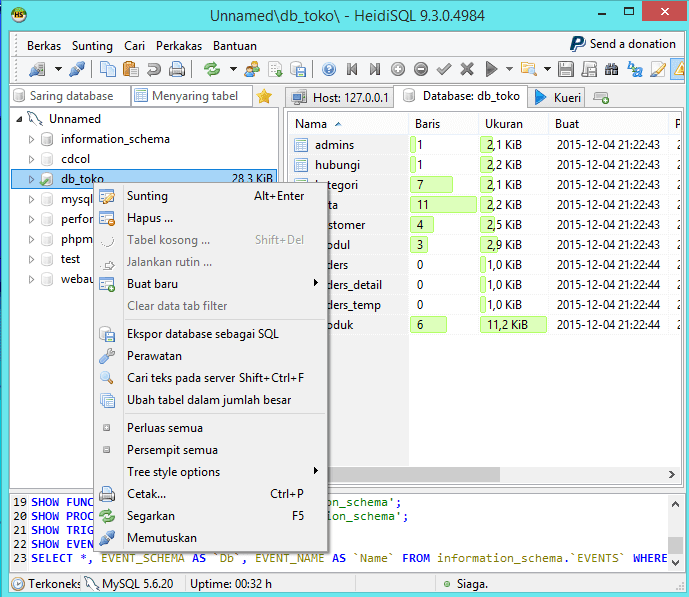Open Tree style options submenu
This screenshot has height=597, width=689.
pyautogui.click(x=211, y=472)
